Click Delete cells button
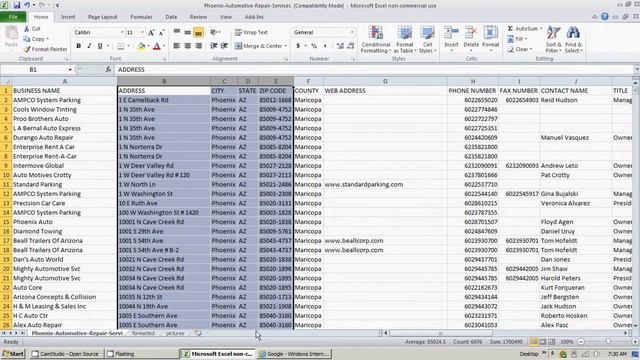Image resolution: width=640 pixels, height=360 pixels. pyautogui.click(x=471, y=39)
